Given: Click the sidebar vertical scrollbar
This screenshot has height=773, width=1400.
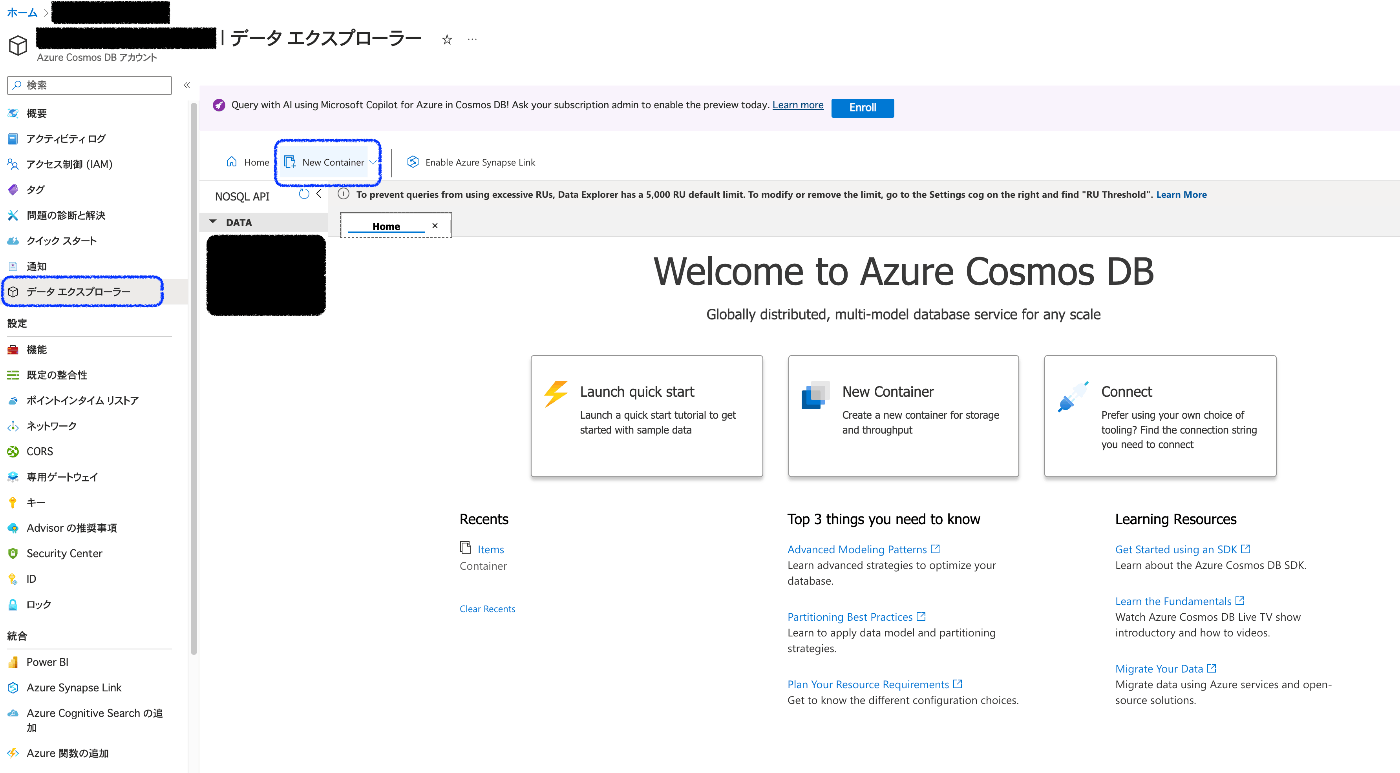Looking at the screenshot, I should [x=193, y=379].
